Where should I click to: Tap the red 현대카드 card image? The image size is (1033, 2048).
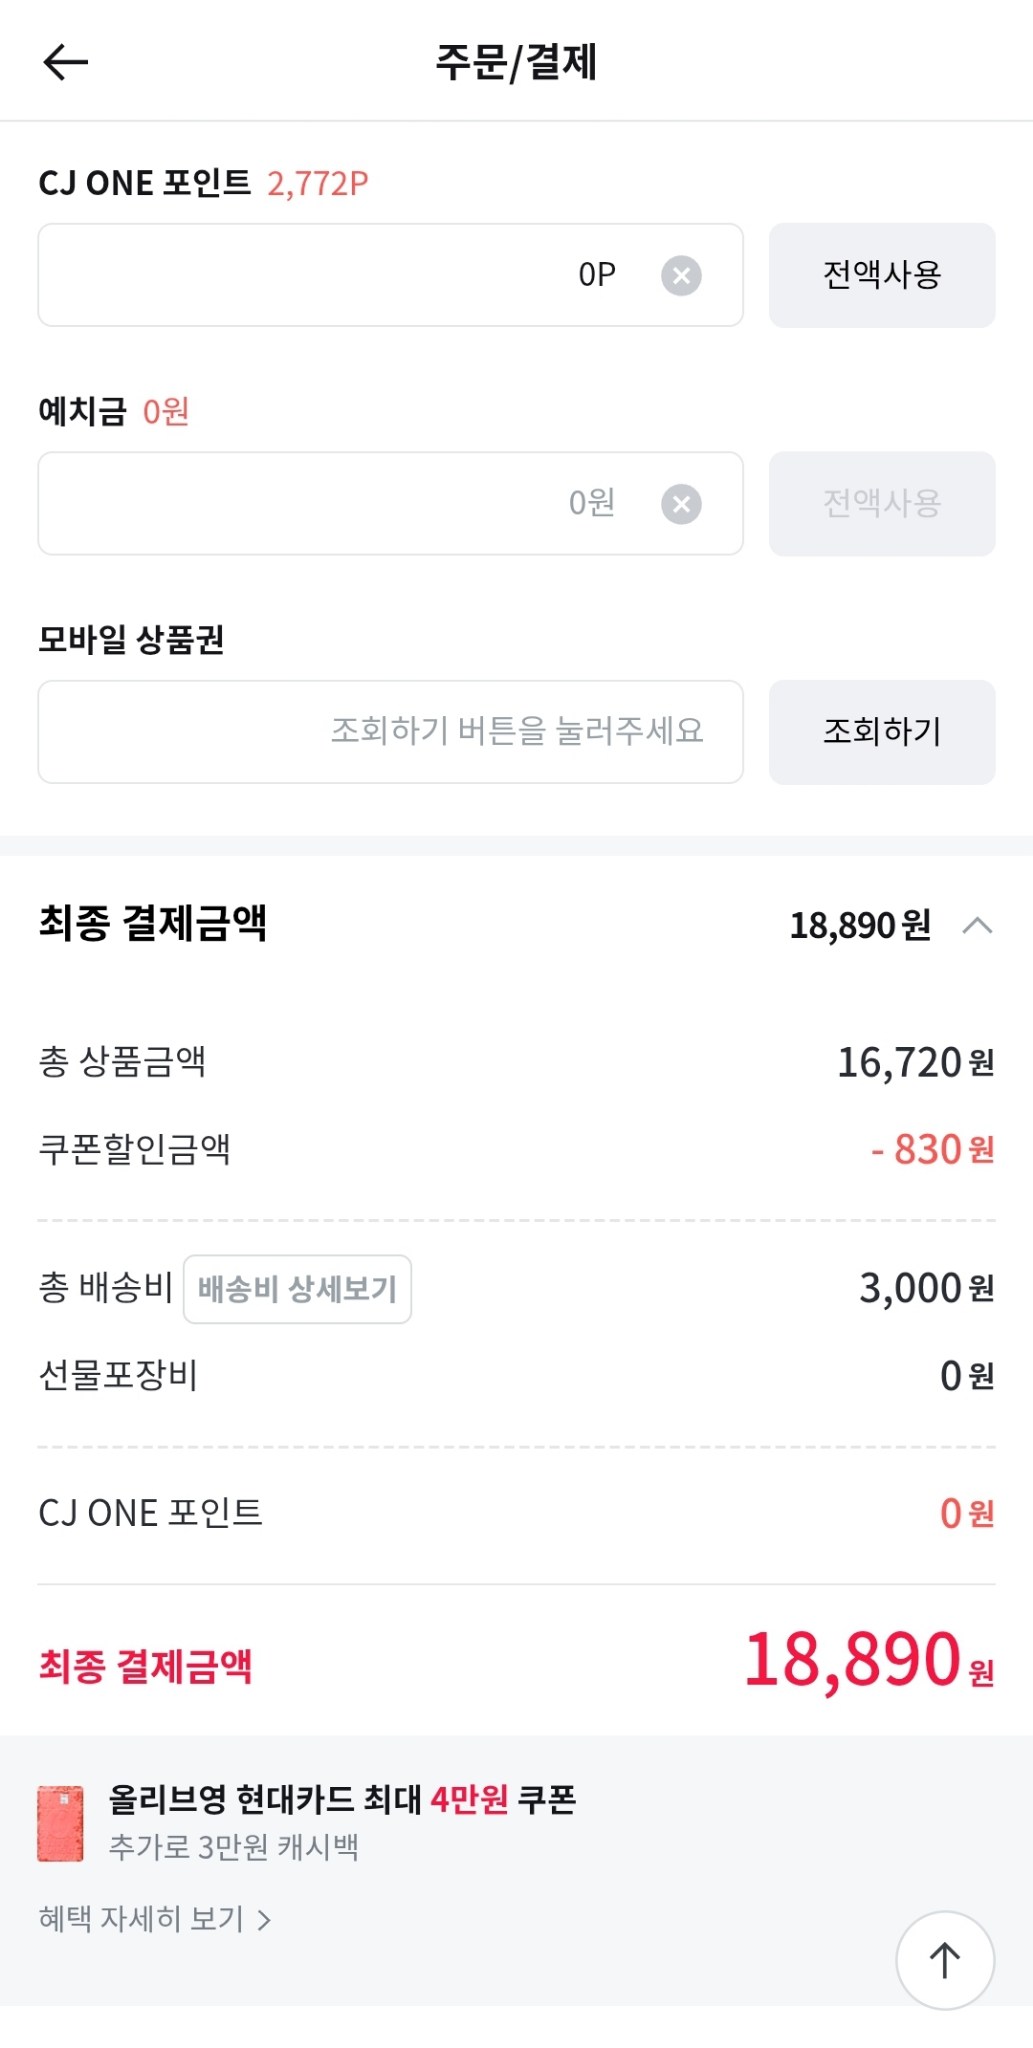[60, 1823]
